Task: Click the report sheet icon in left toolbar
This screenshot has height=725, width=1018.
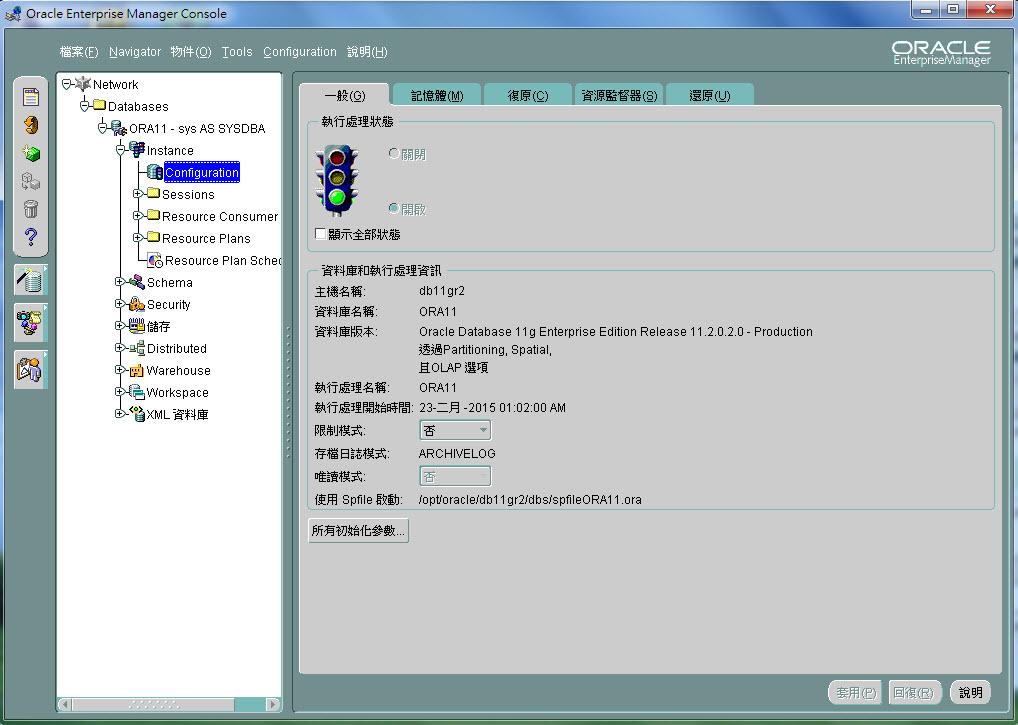Action: tap(31, 97)
